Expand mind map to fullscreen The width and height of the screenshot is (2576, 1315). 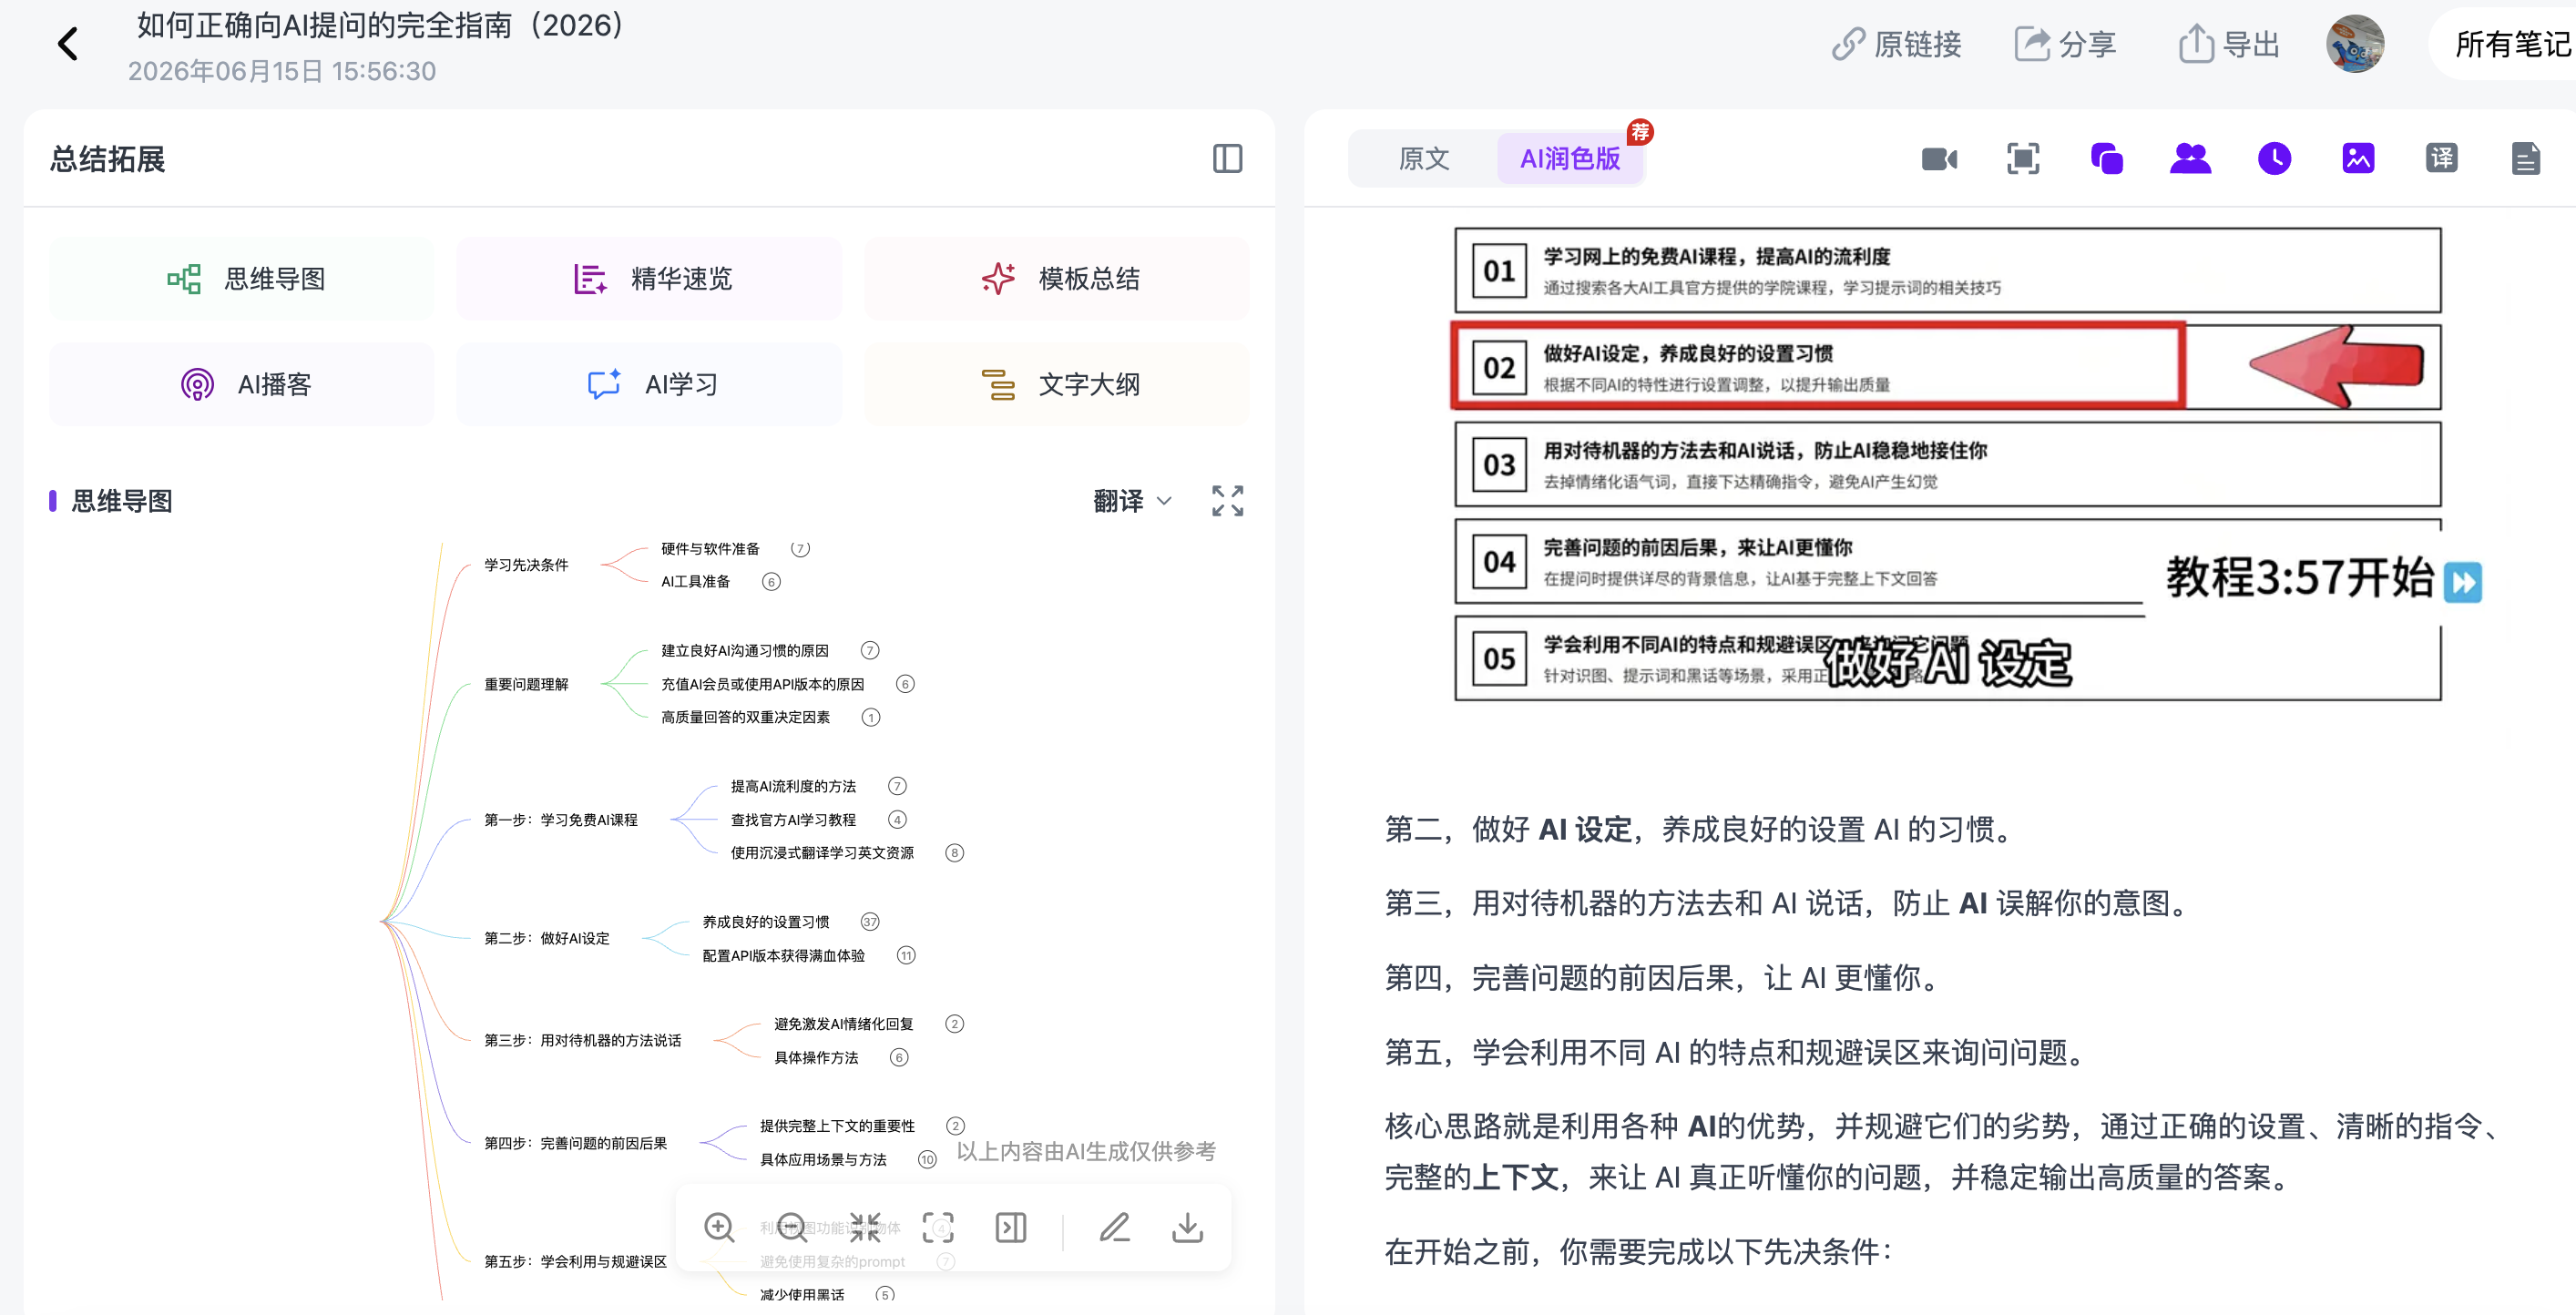(1227, 501)
